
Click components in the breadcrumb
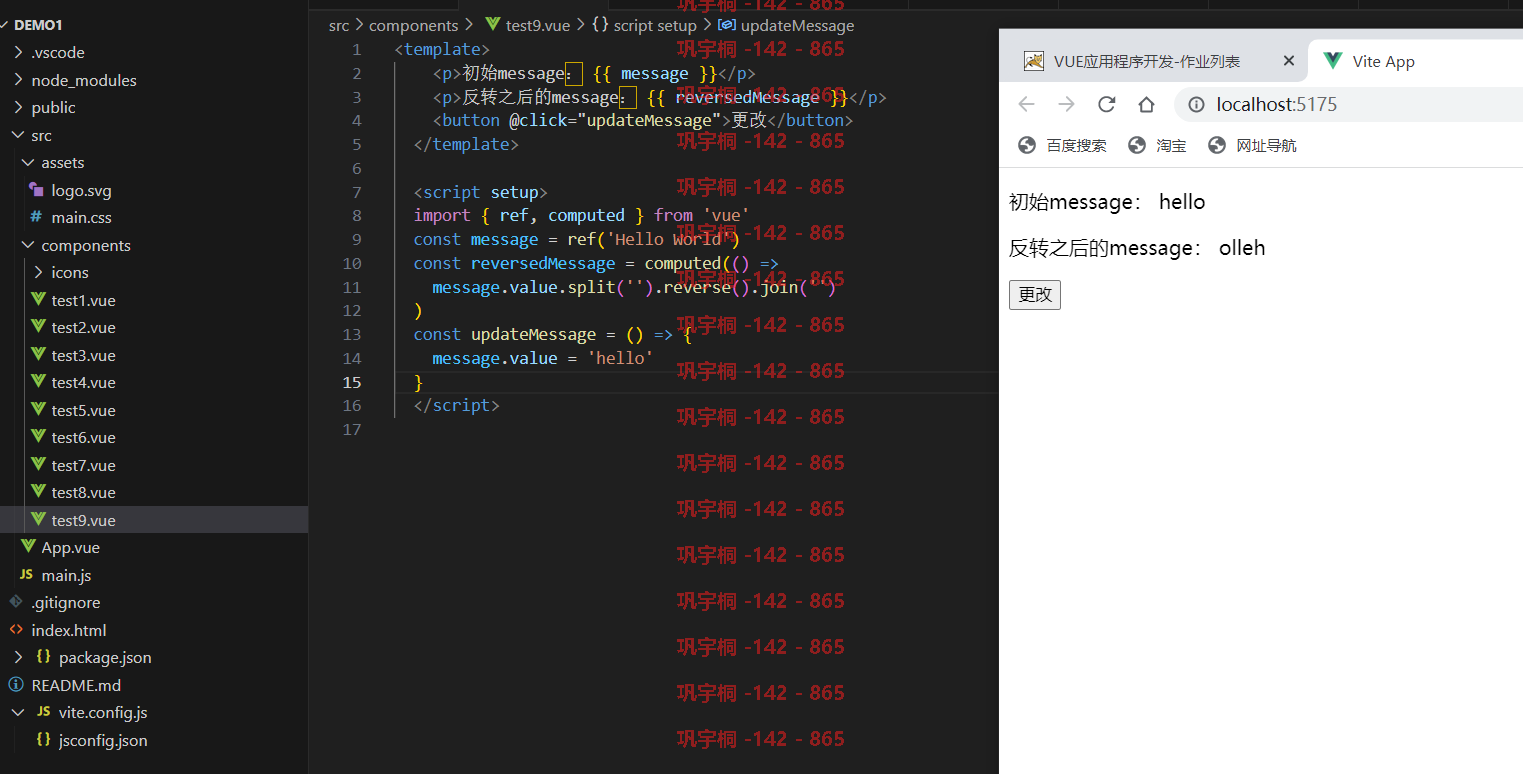point(413,26)
